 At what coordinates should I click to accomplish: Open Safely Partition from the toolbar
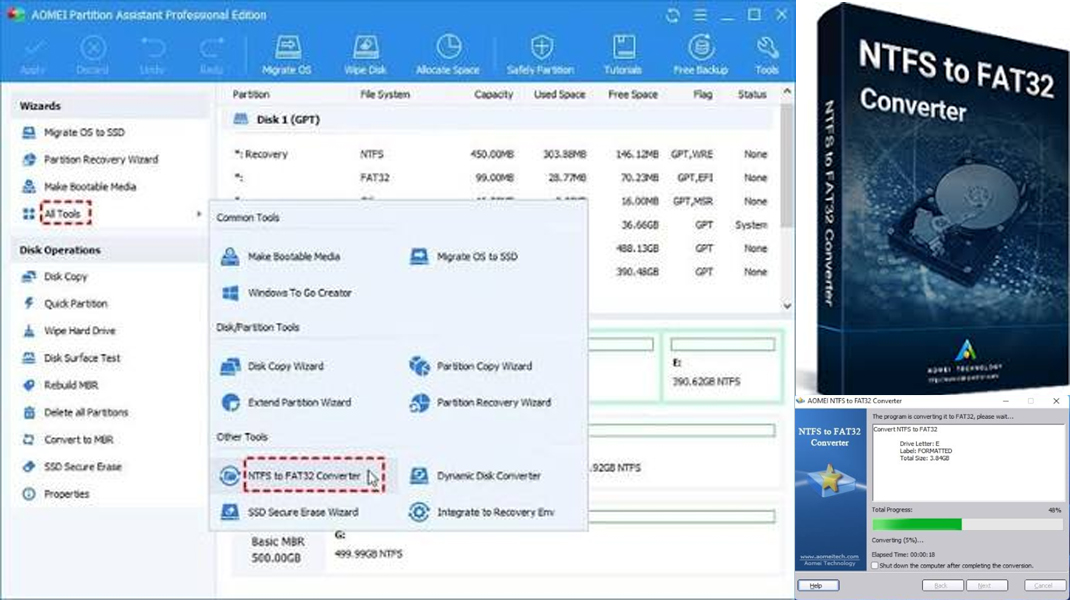540,55
